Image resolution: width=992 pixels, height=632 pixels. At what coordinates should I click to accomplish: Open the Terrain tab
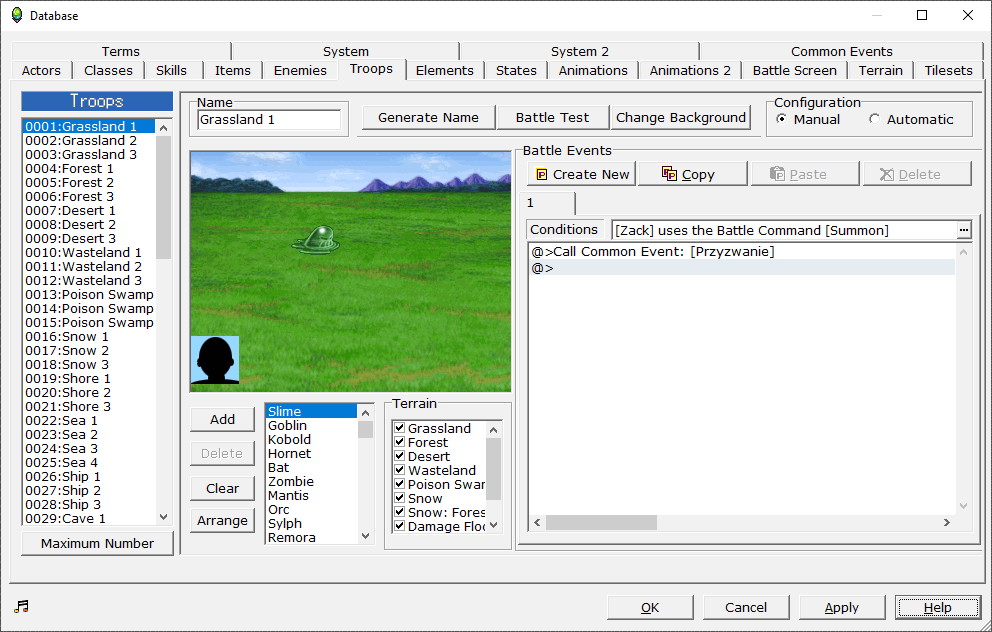[881, 70]
